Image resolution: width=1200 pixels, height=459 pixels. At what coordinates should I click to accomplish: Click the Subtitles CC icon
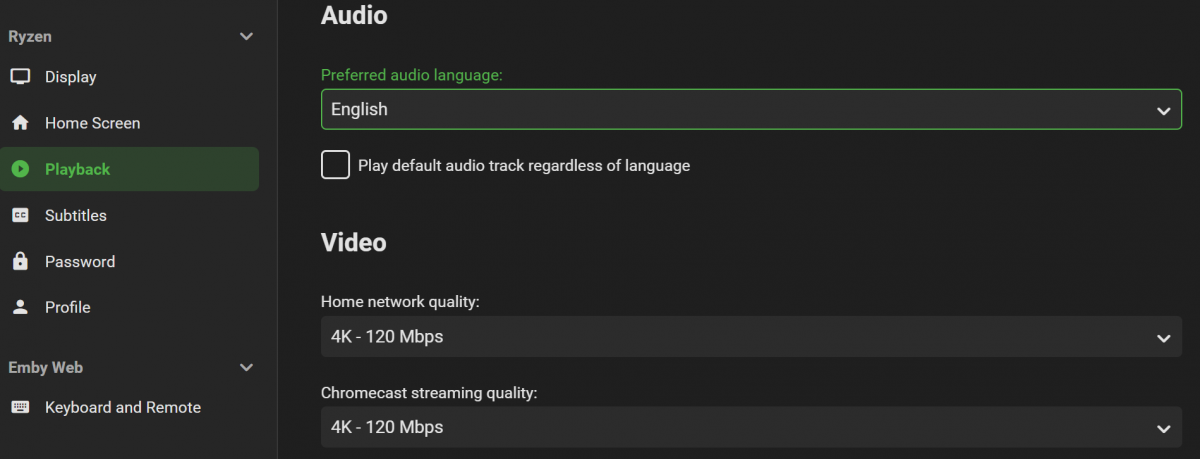tap(20, 215)
